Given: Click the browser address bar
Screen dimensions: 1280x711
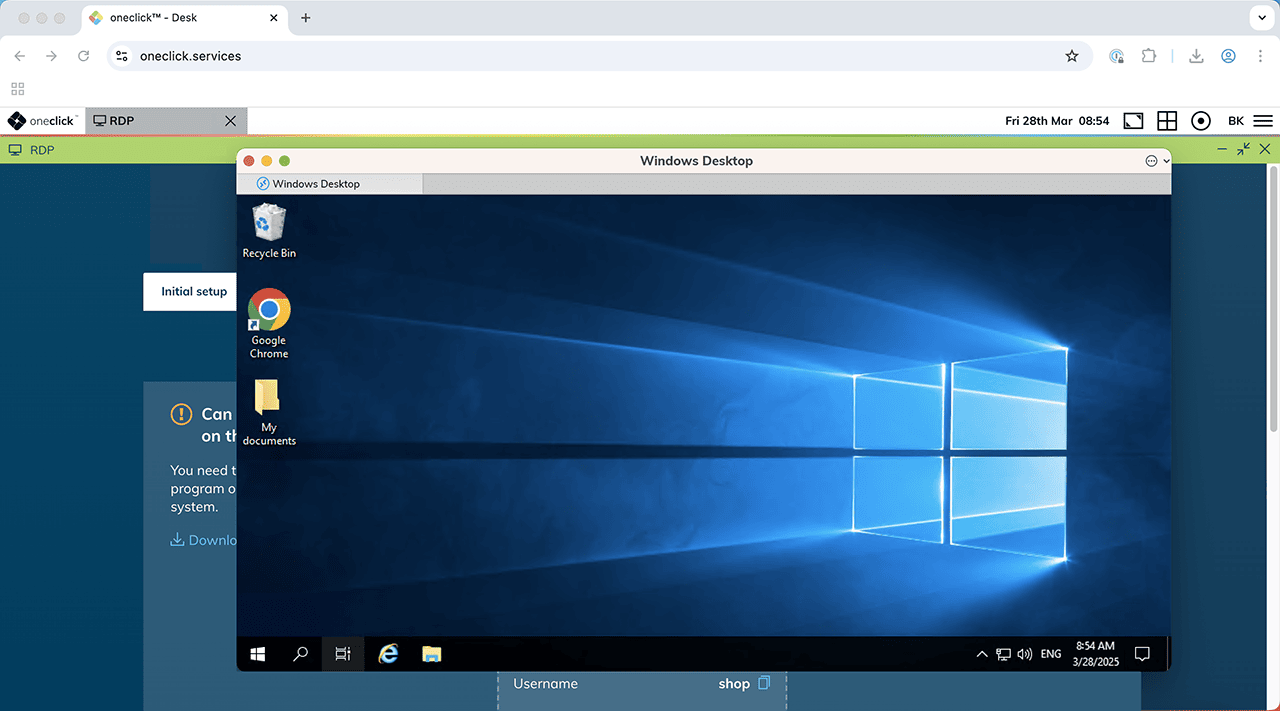Looking at the screenshot, I should coord(600,56).
